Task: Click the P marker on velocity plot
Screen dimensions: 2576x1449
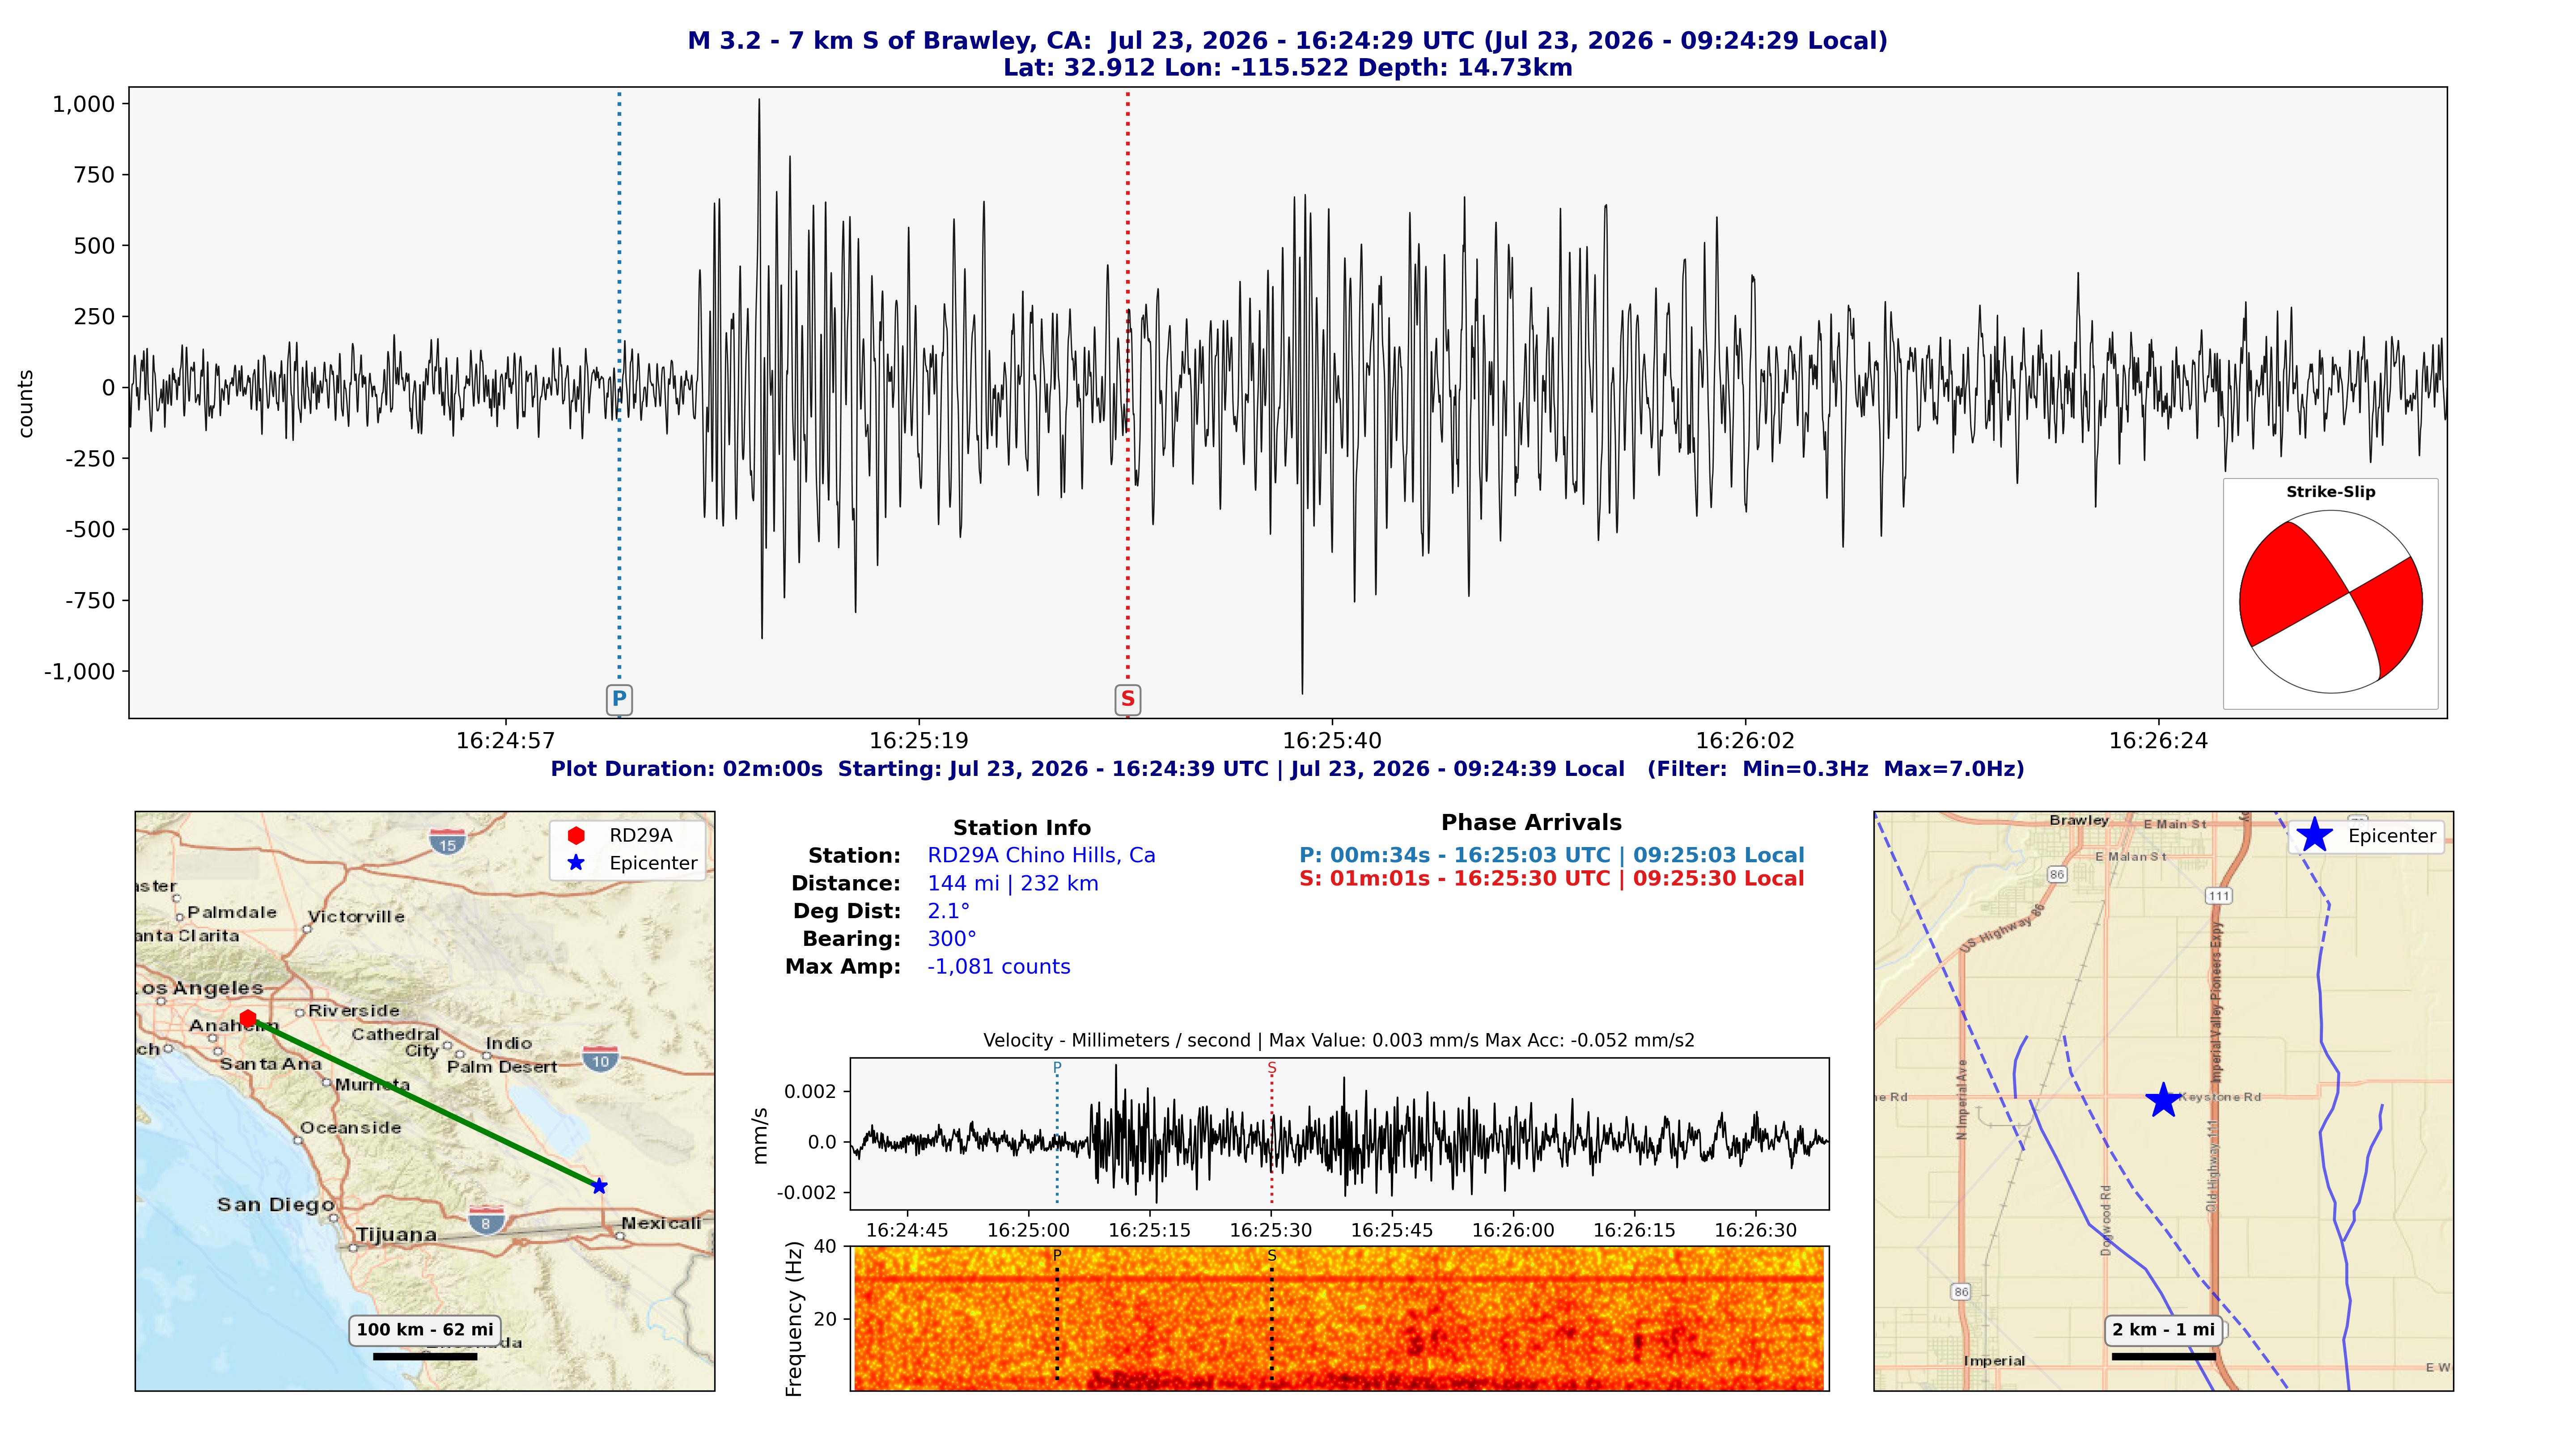Action: pyautogui.click(x=1057, y=1068)
